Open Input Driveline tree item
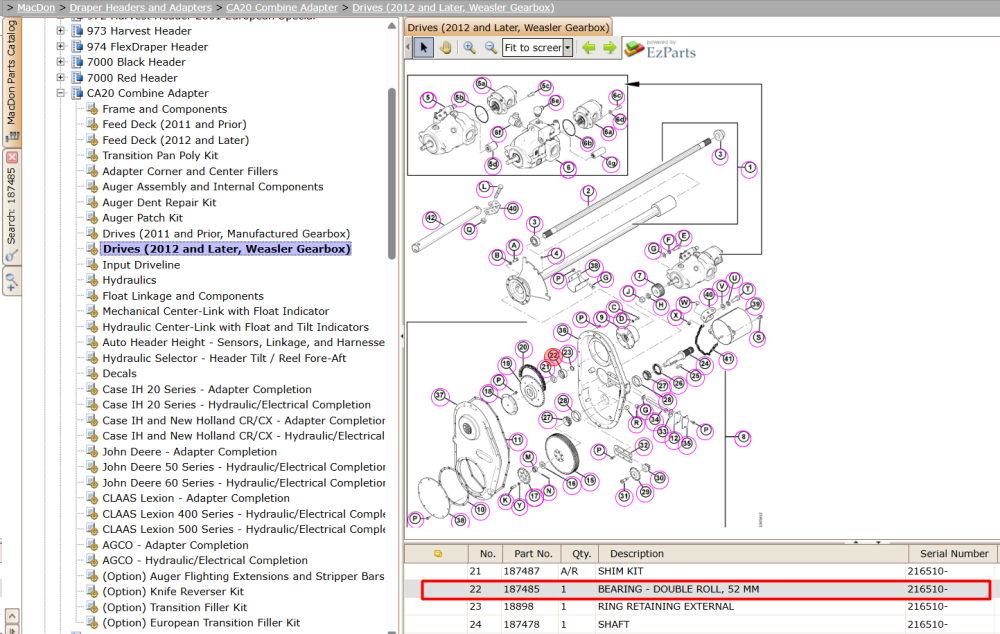1000x634 pixels. click(x=141, y=265)
